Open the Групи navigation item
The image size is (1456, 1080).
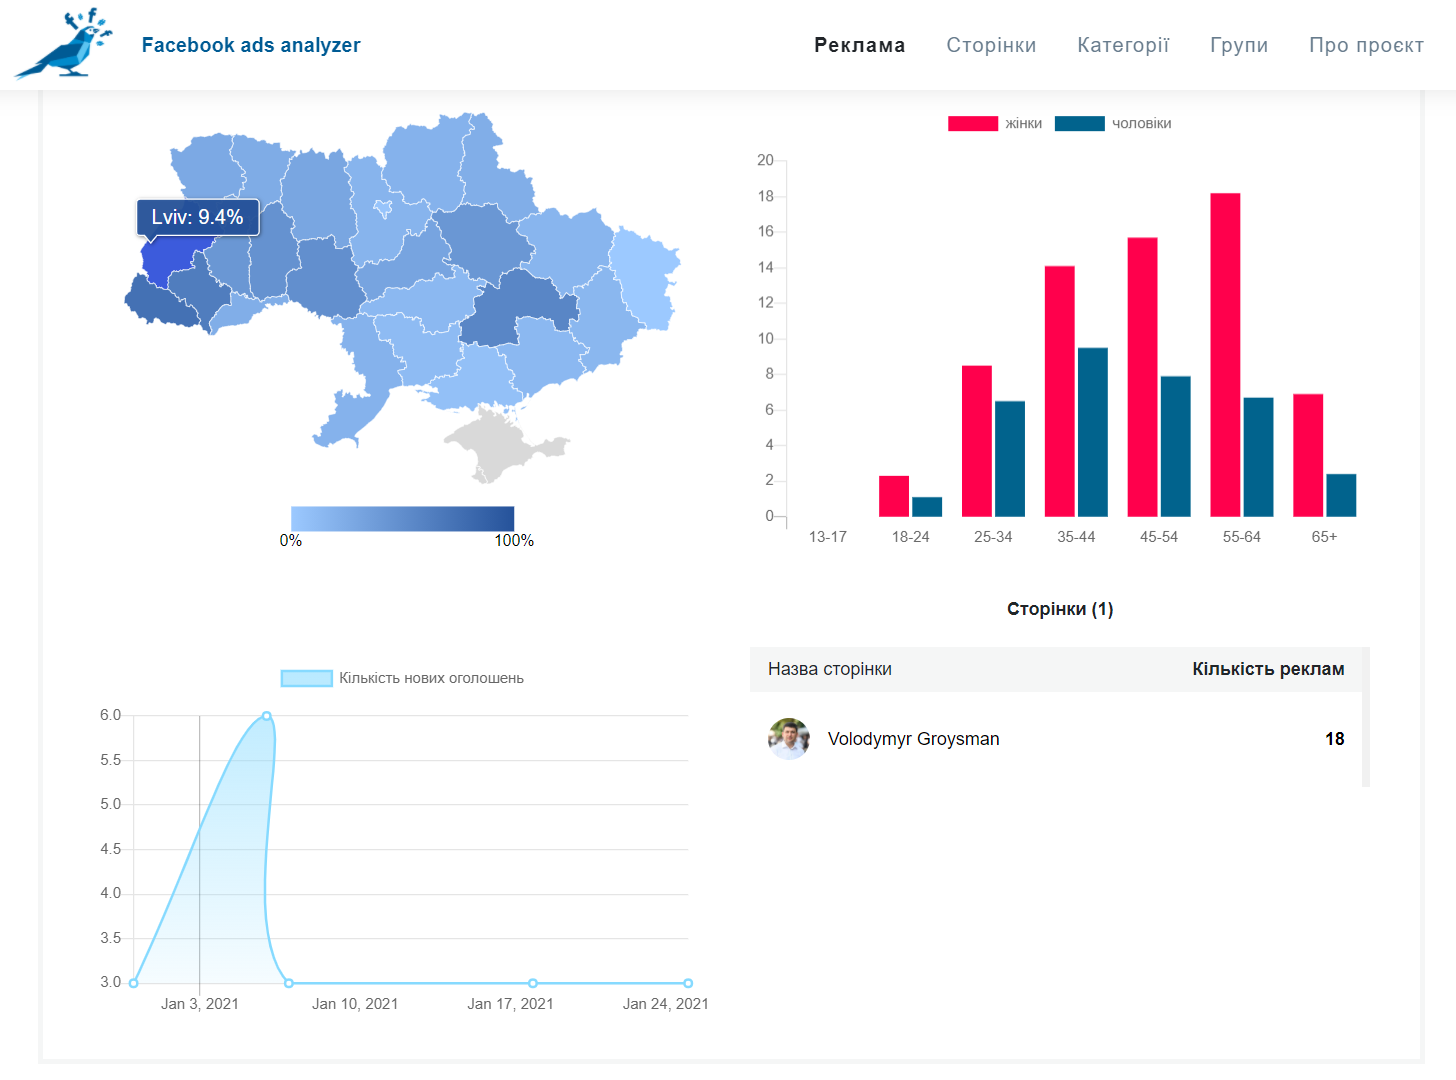(1239, 45)
